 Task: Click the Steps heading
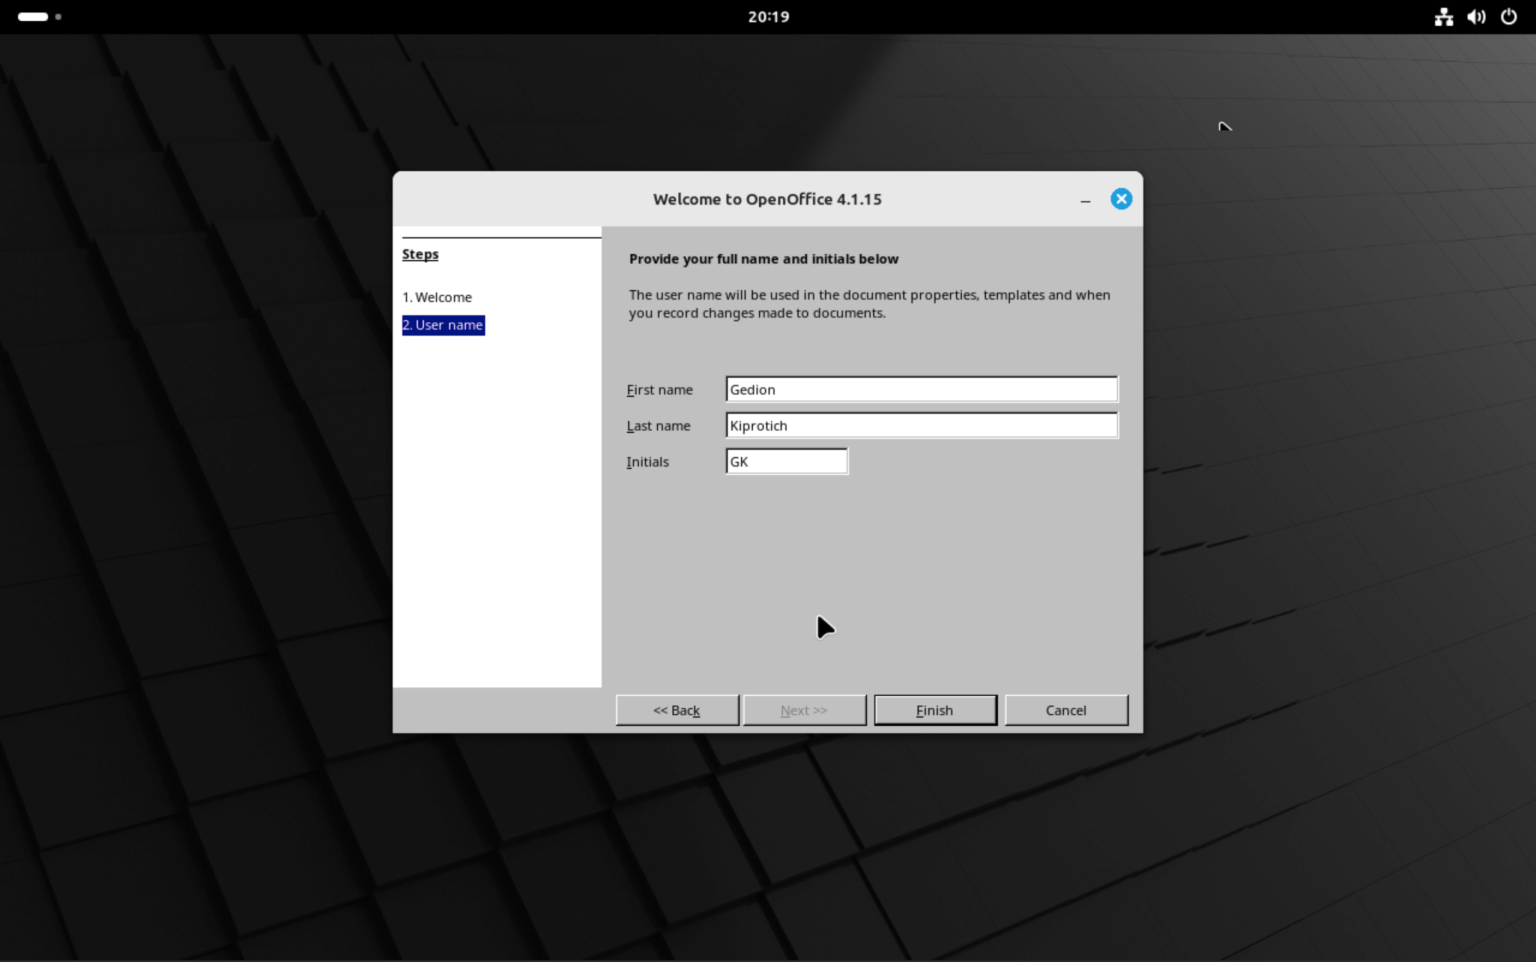click(420, 254)
